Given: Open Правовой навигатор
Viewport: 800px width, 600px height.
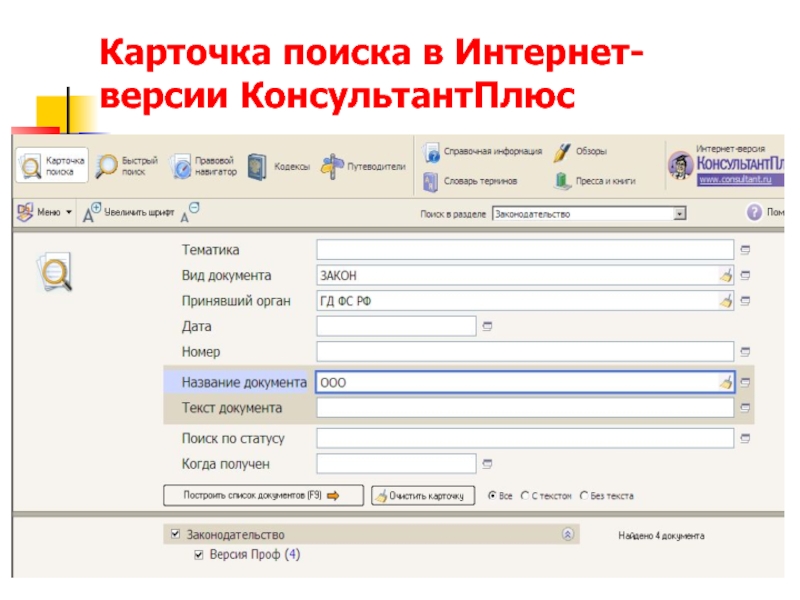Looking at the screenshot, I should tap(204, 166).
